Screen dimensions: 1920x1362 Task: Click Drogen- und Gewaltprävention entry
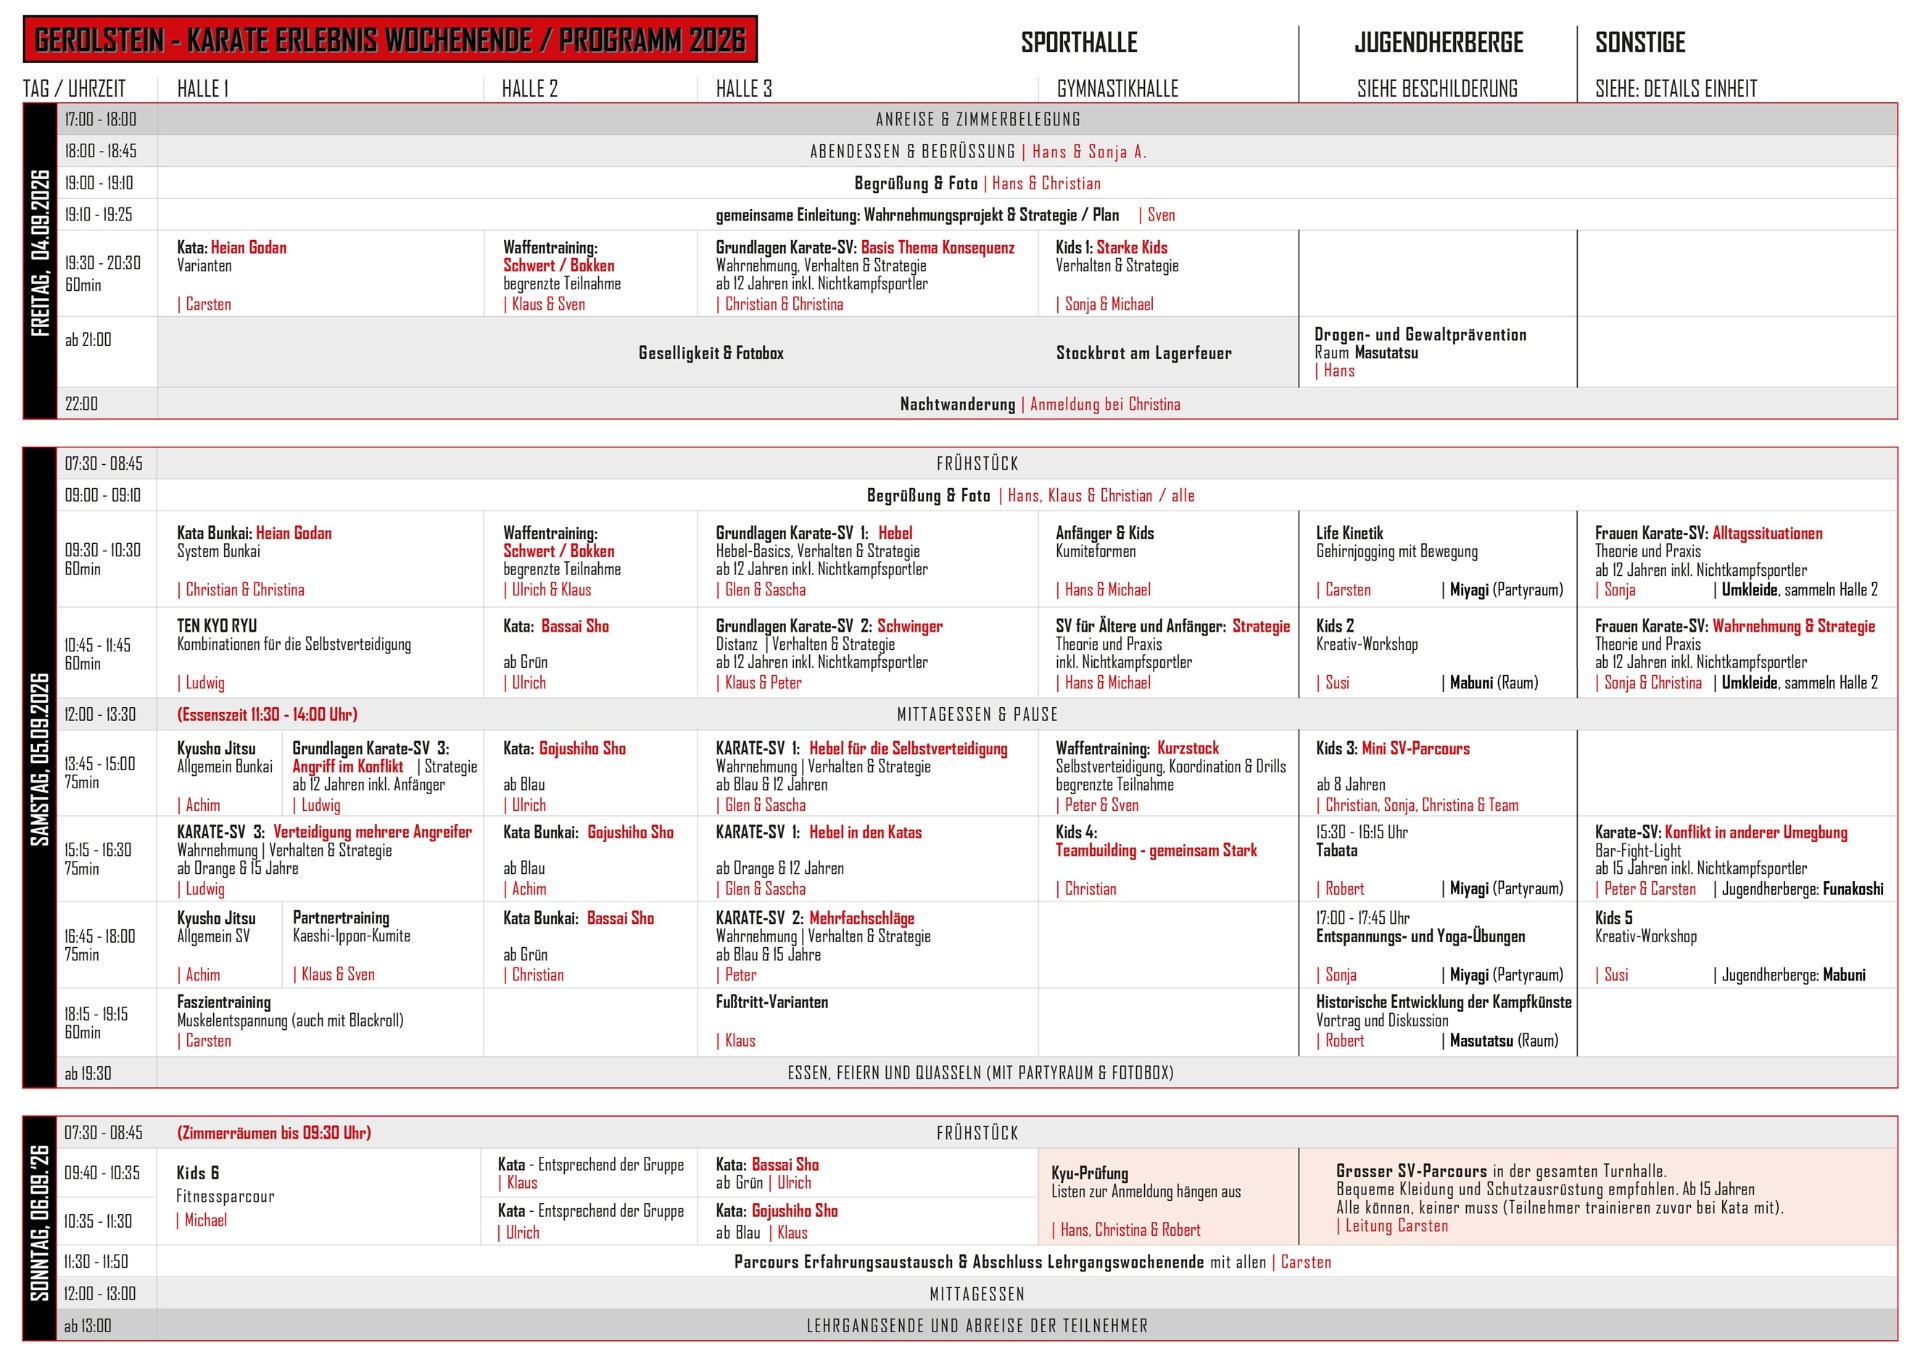tap(1420, 335)
